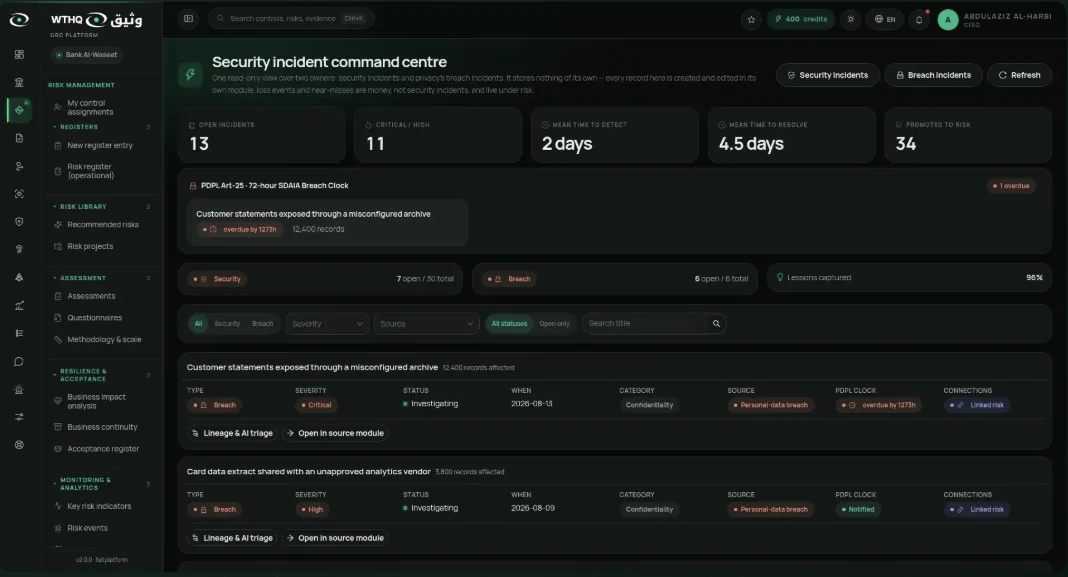Open the list icon in the left rail
The width and height of the screenshot is (1068, 577).
pyautogui.click(x=19, y=333)
